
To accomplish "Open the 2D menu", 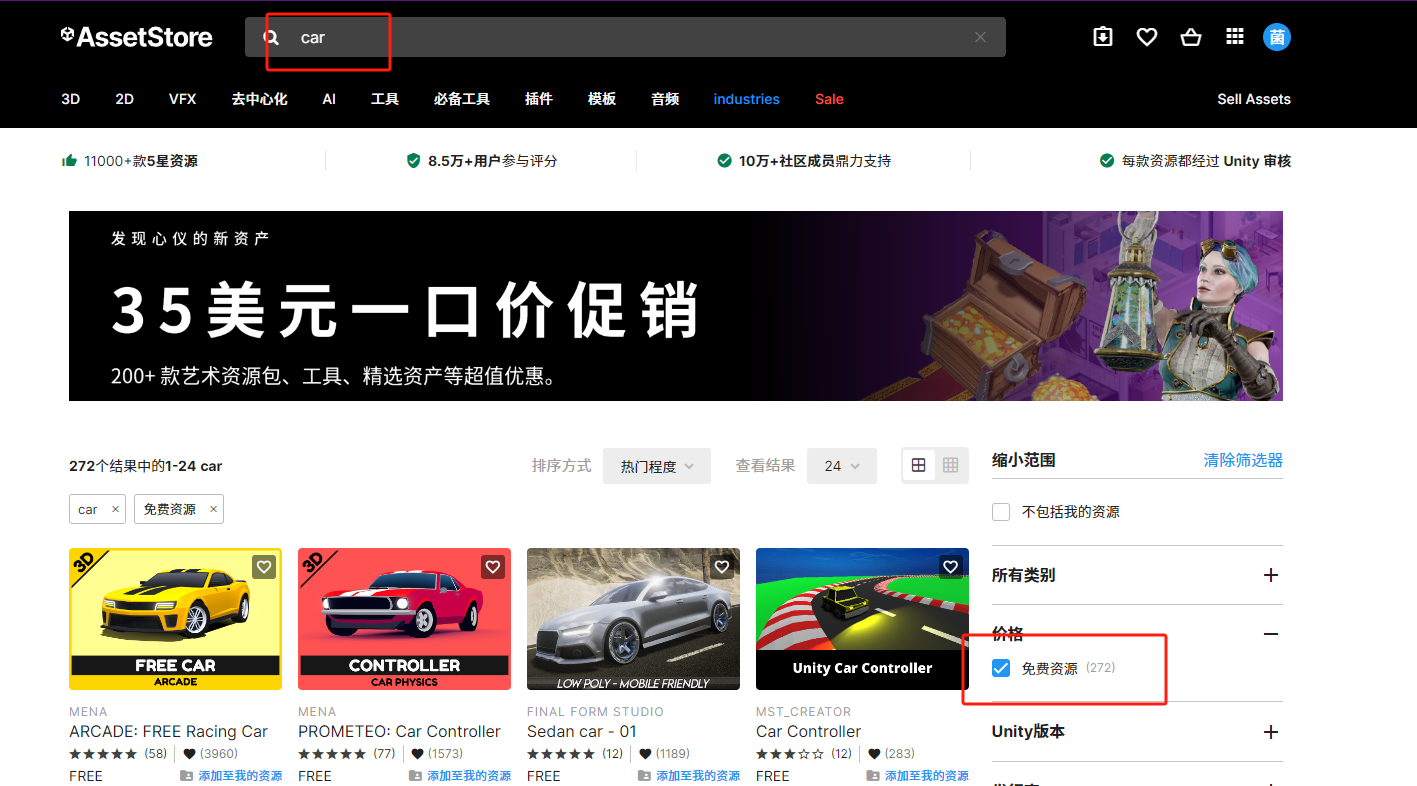I will (x=124, y=99).
